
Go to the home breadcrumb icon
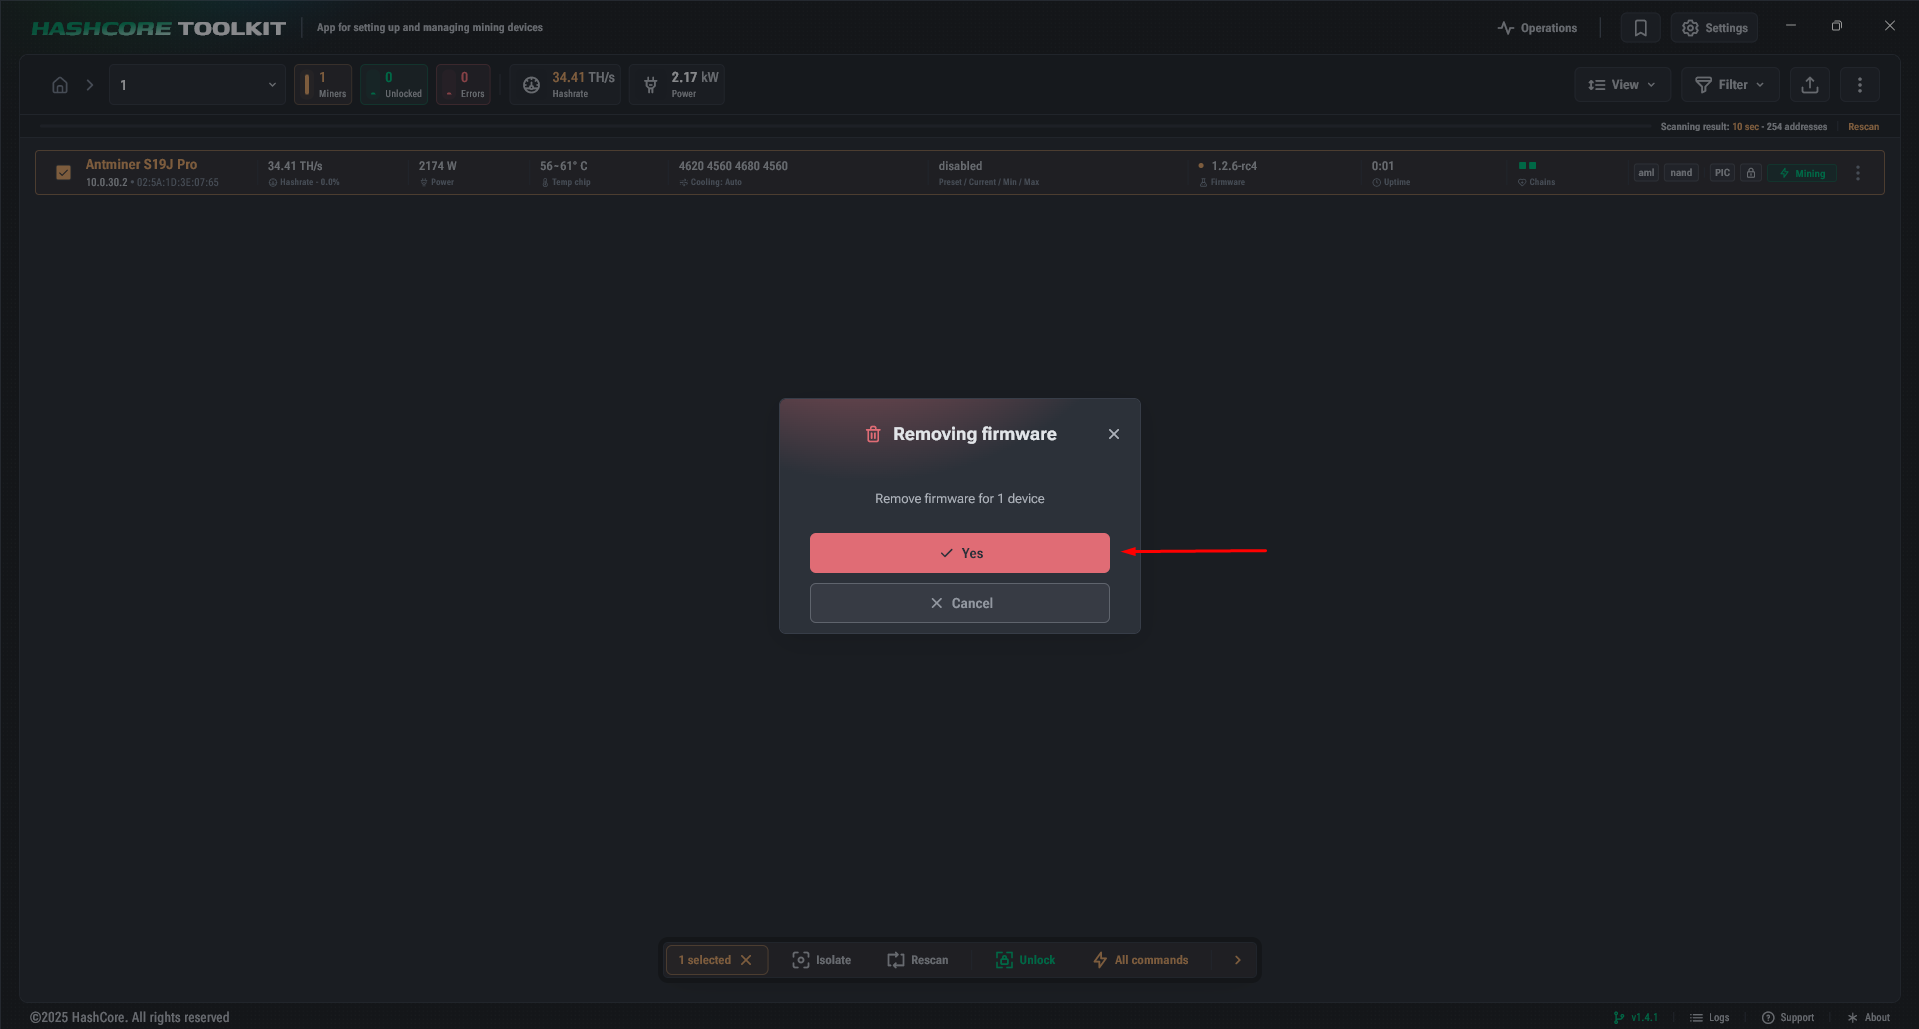pos(60,85)
